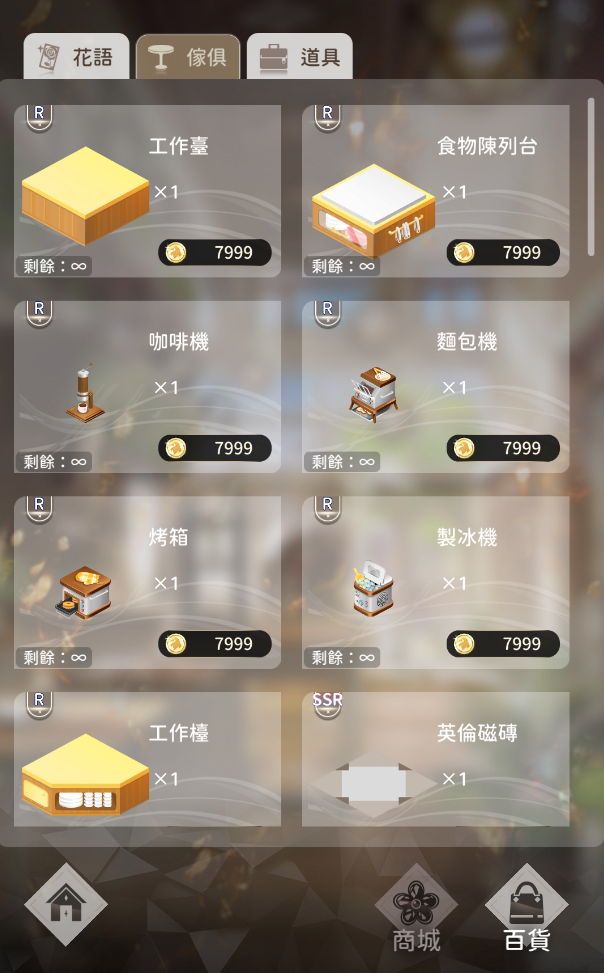604x973 pixels.
Task: Click the 7999 price button for 麵包機
Action: (x=503, y=448)
